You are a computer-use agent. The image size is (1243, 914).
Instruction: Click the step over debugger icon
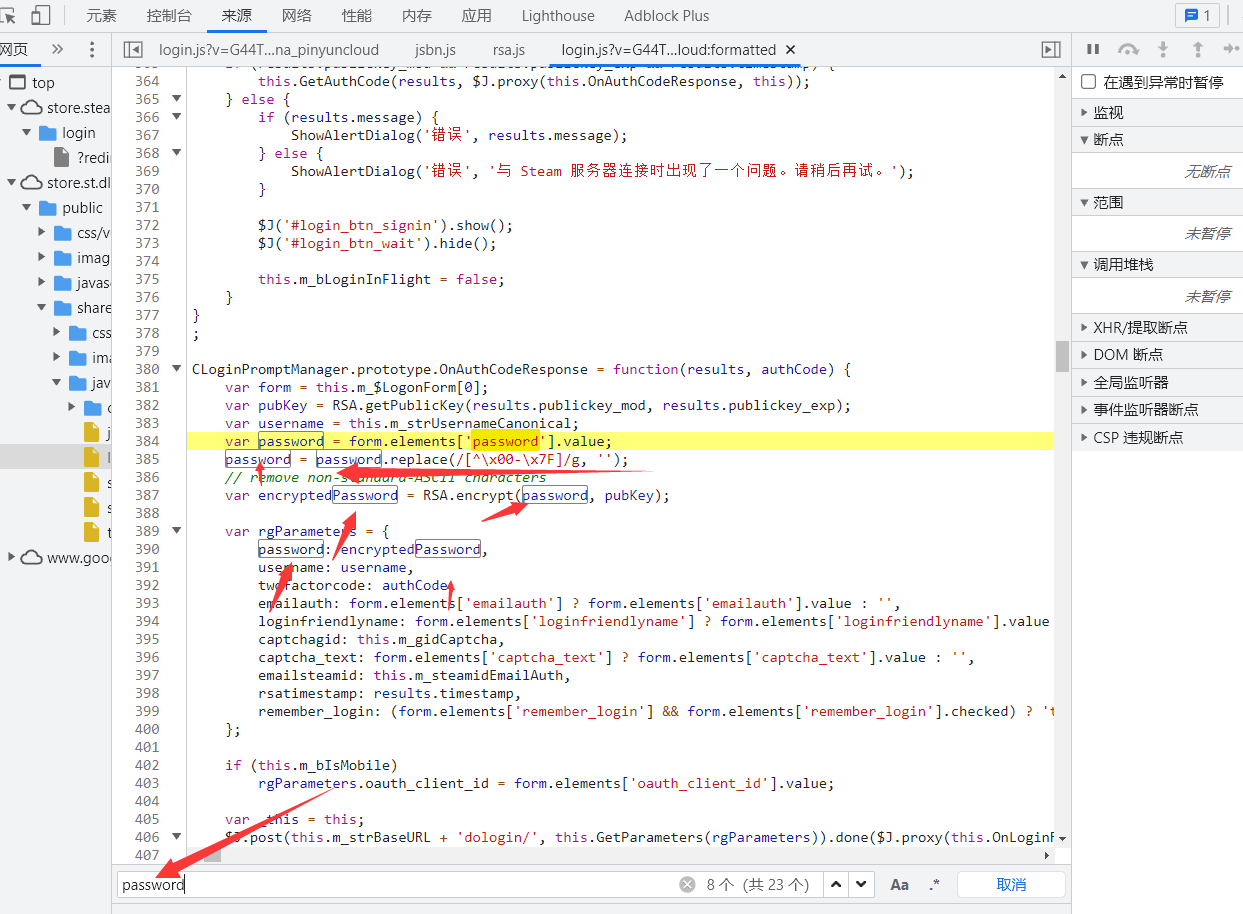point(1128,49)
